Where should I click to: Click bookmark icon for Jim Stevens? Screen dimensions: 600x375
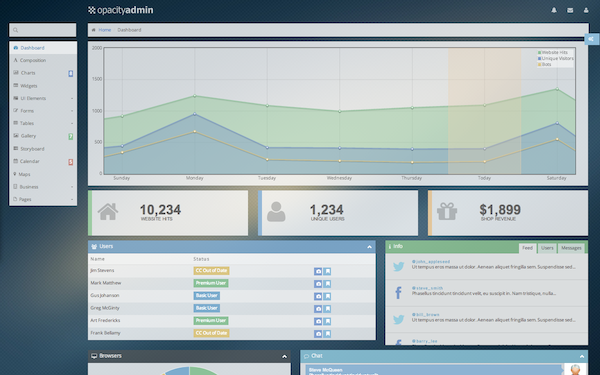point(327,271)
